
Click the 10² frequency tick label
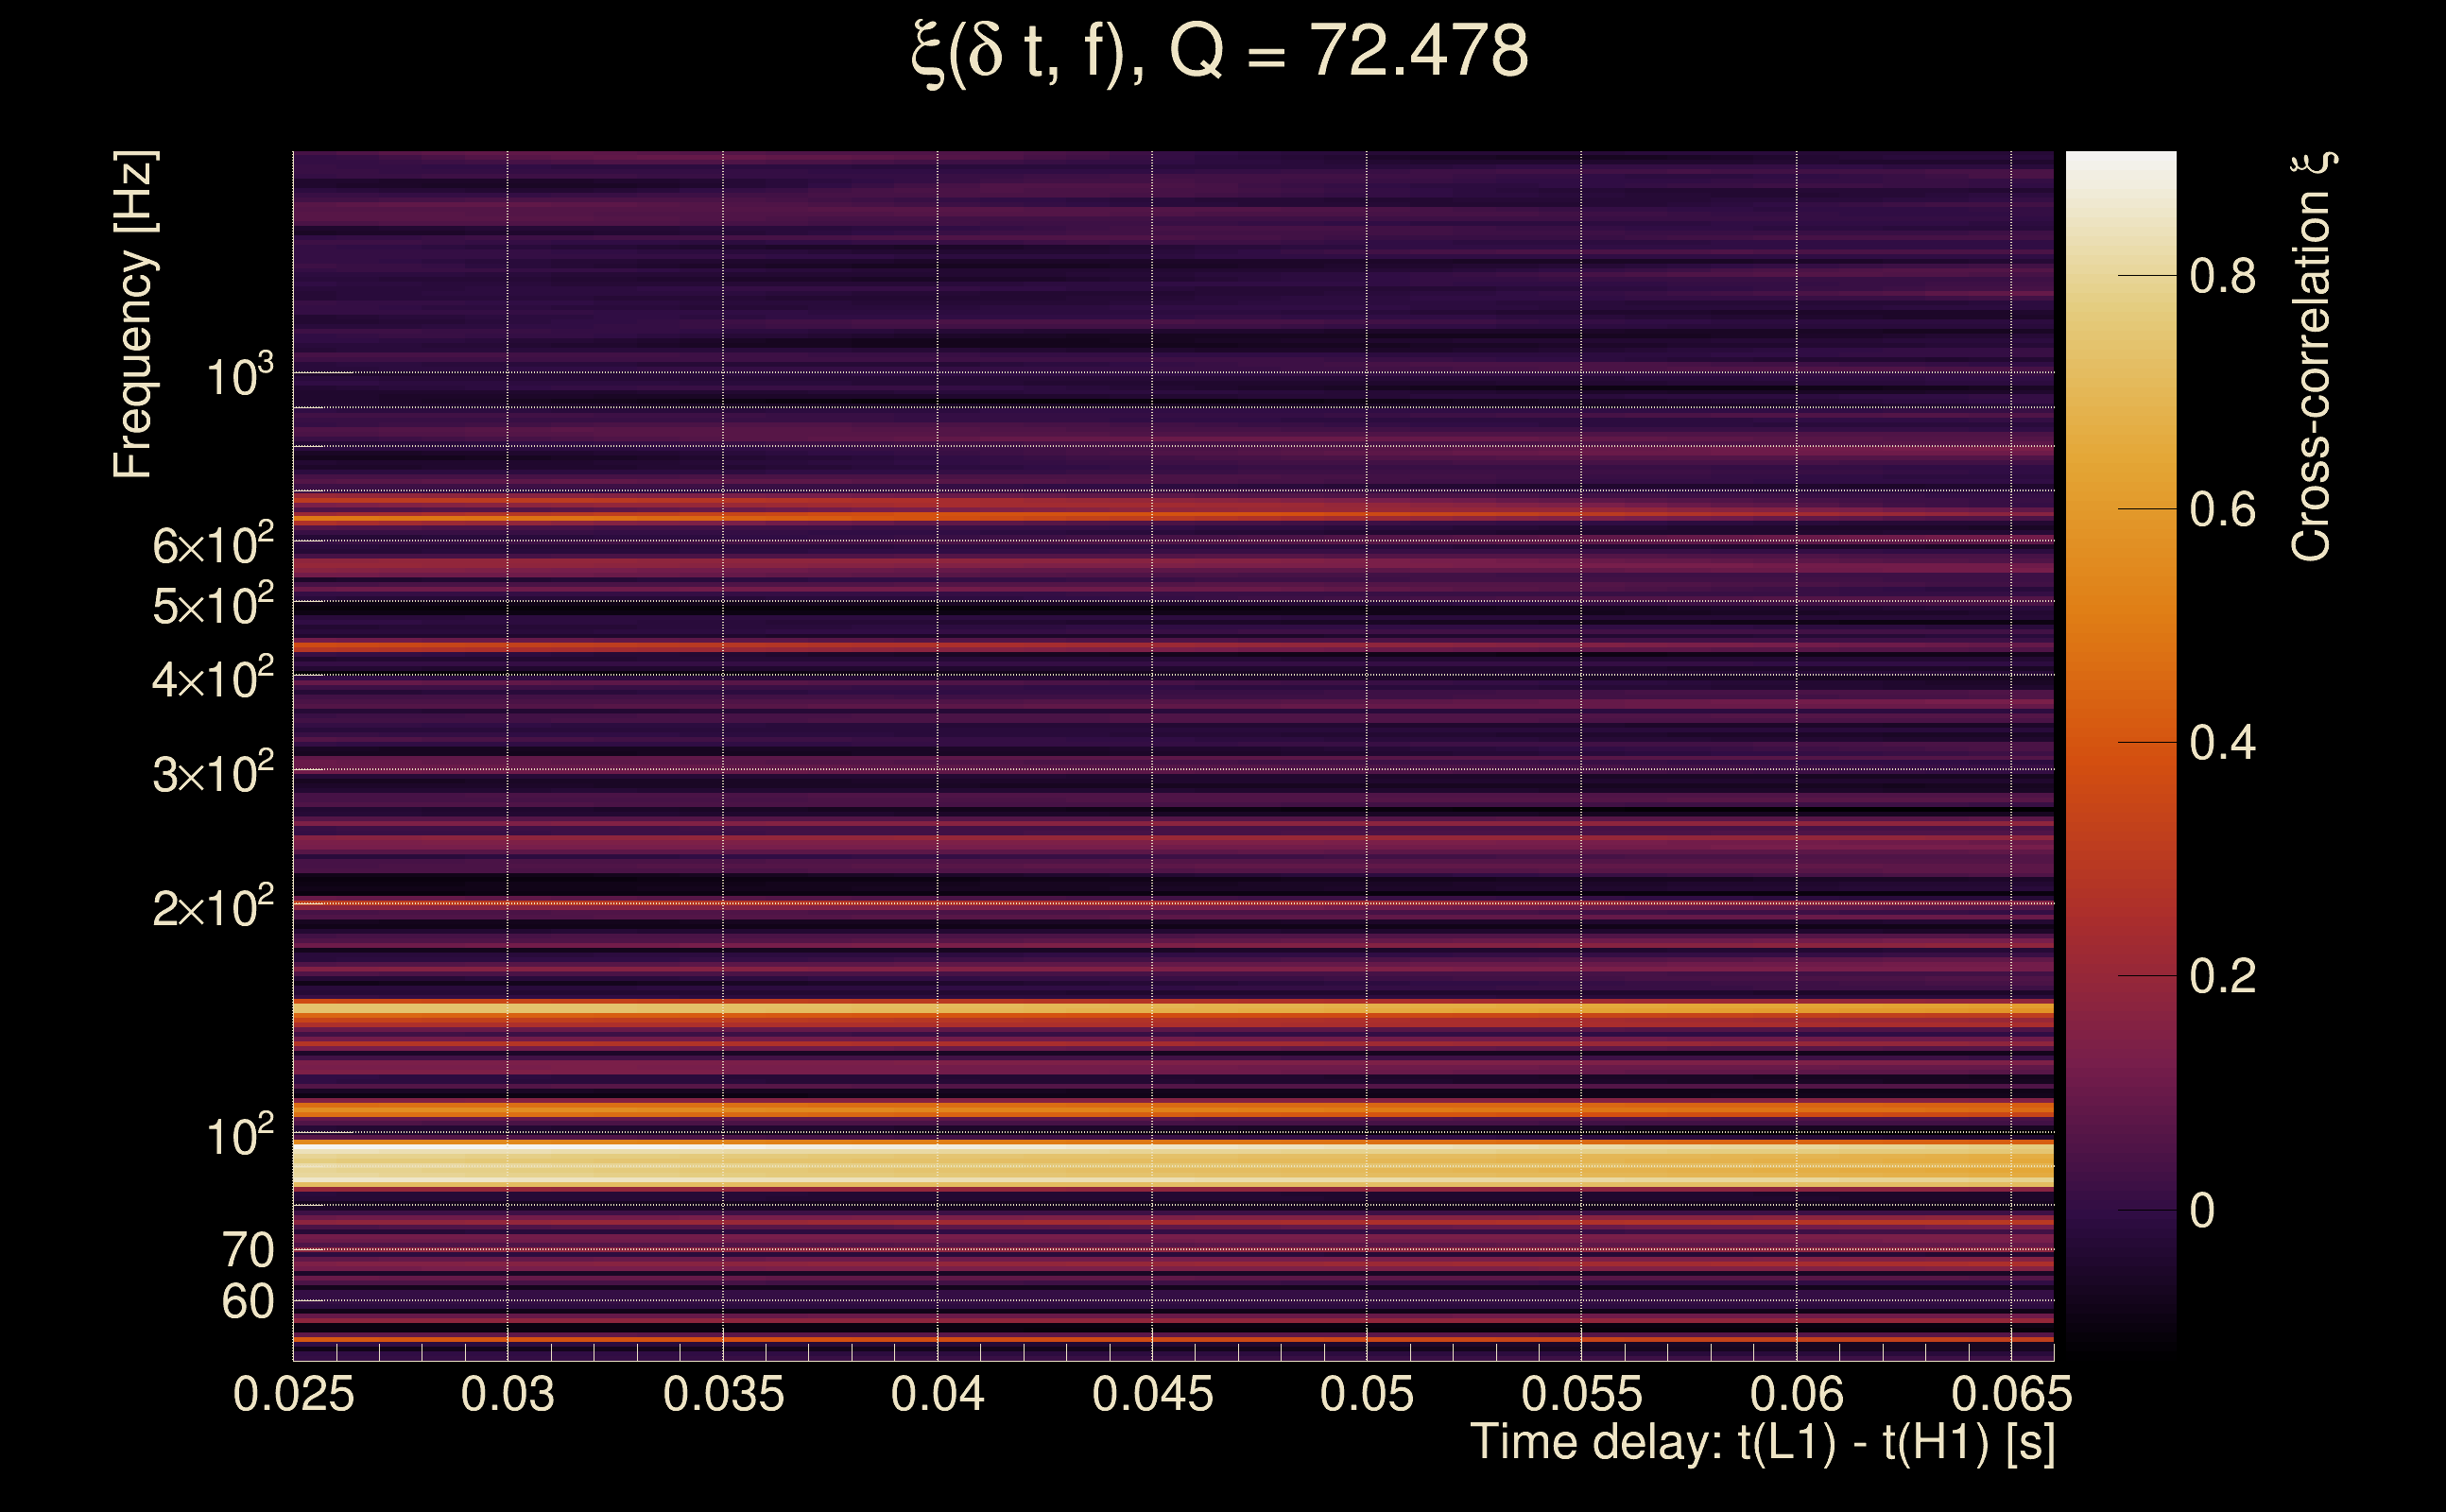point(239,1137)
